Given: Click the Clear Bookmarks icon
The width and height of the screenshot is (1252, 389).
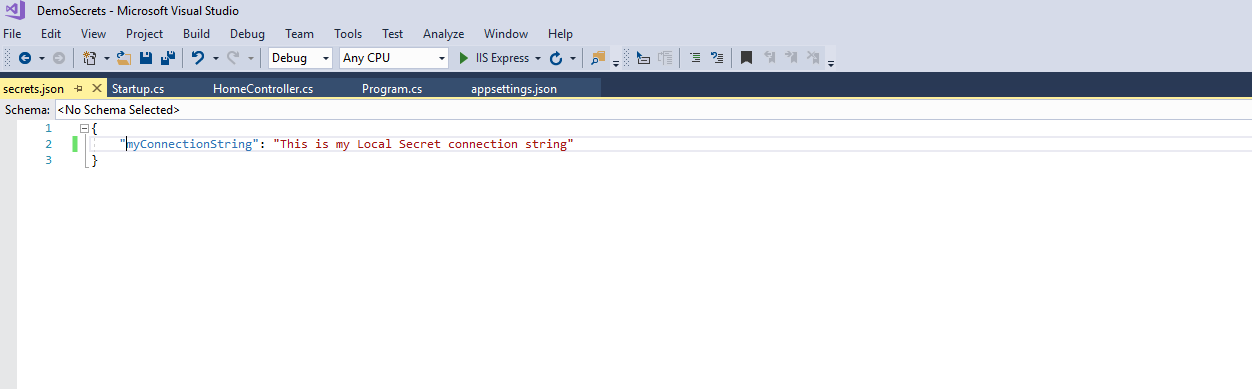Looking at the screenshot, I should 814,58.
